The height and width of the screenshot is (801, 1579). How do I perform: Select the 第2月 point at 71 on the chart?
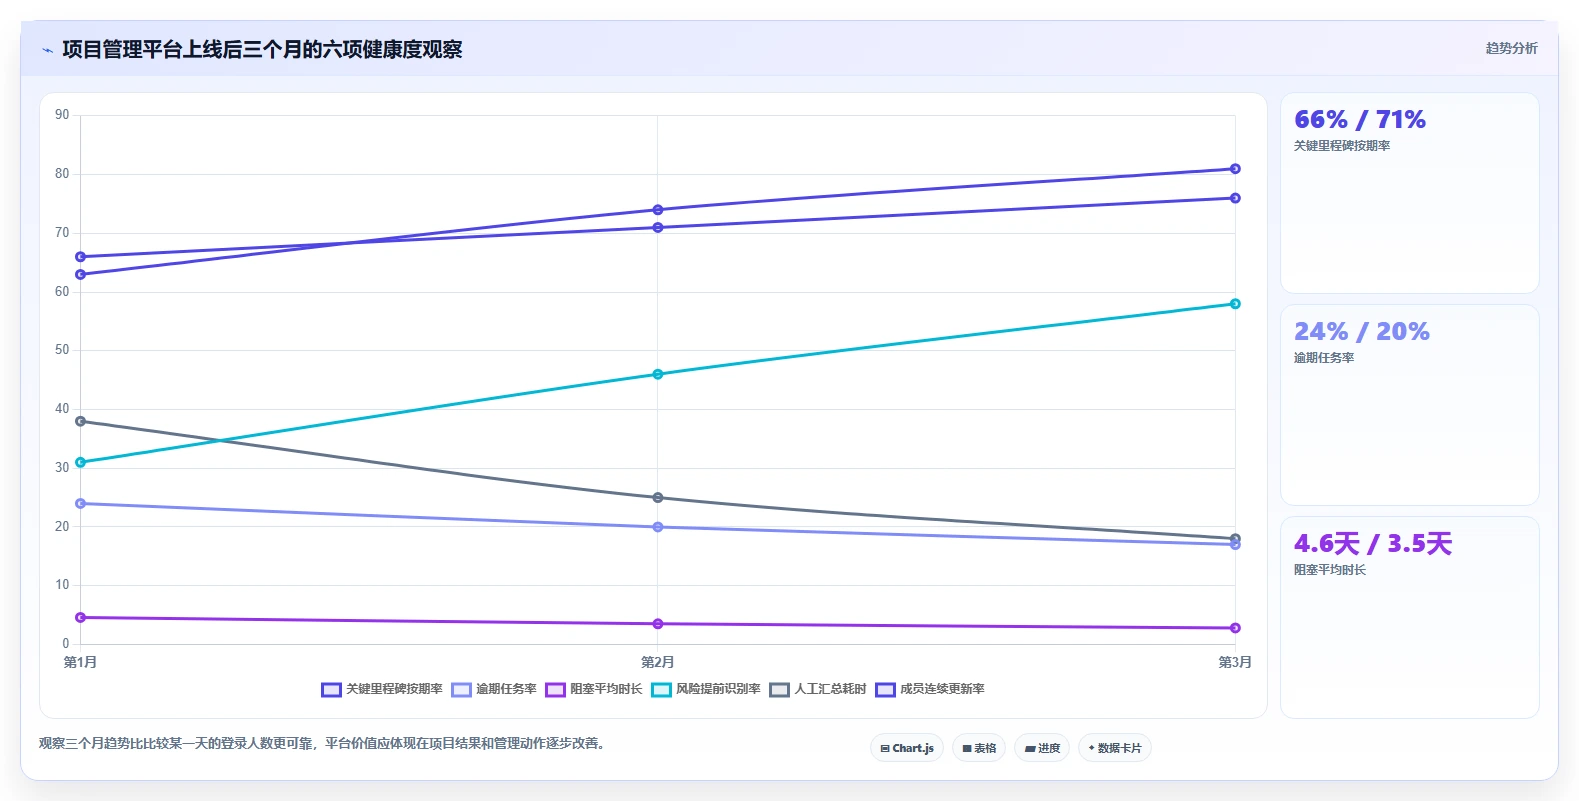click(658, 228)
